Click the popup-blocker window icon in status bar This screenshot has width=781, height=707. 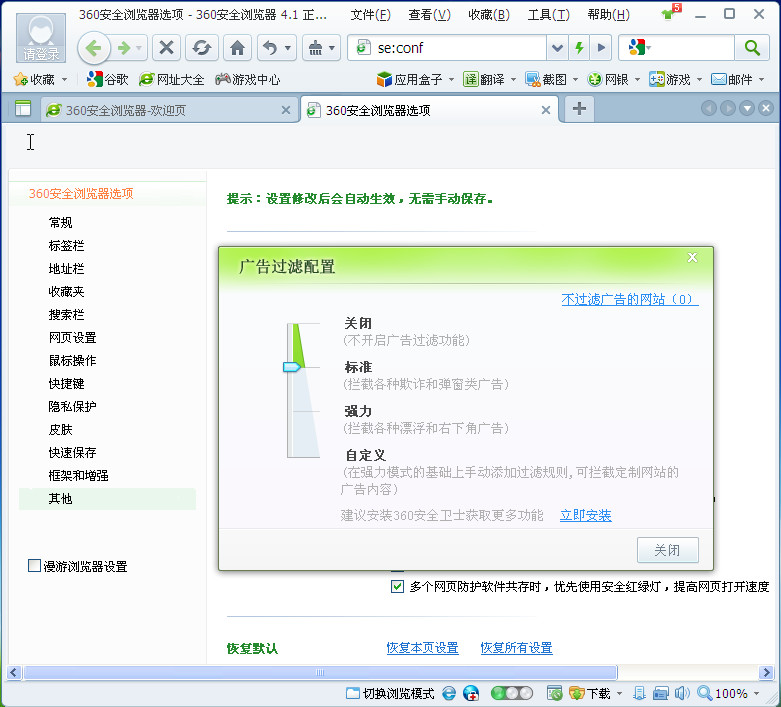[554, 693]
